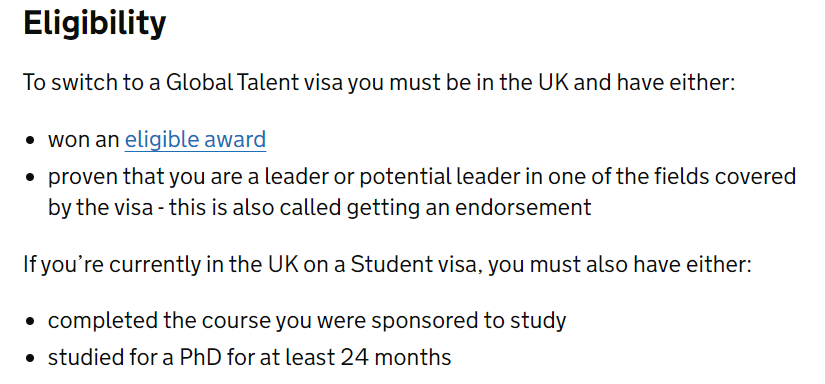The width and height of the screenshot is (825, 384).
Task: Click 'completed the course you were sponsored to study'
Action: pyautogui.click(x=307, y=320)
